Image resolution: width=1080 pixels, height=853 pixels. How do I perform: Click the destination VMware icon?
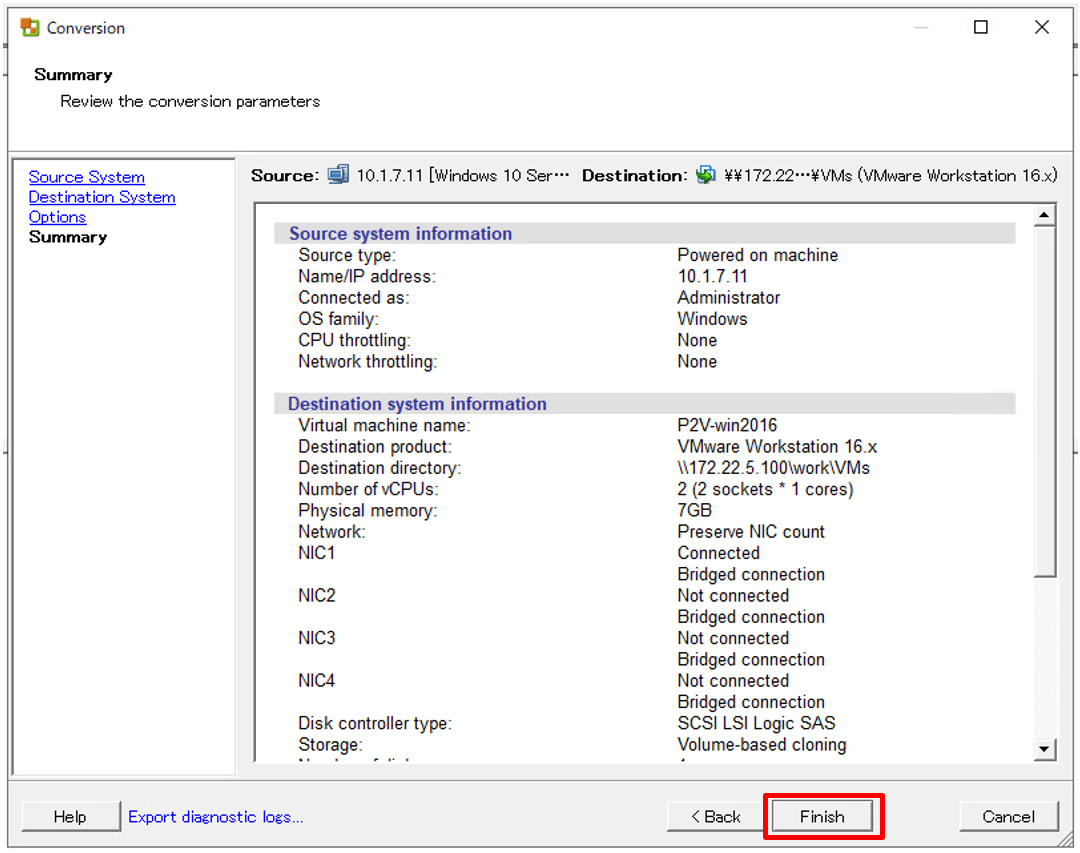705,174
